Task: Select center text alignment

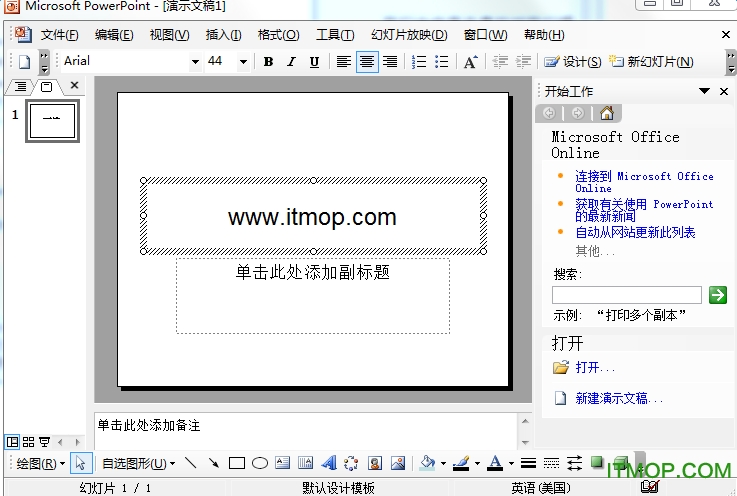Action: (x=367, y=62)
